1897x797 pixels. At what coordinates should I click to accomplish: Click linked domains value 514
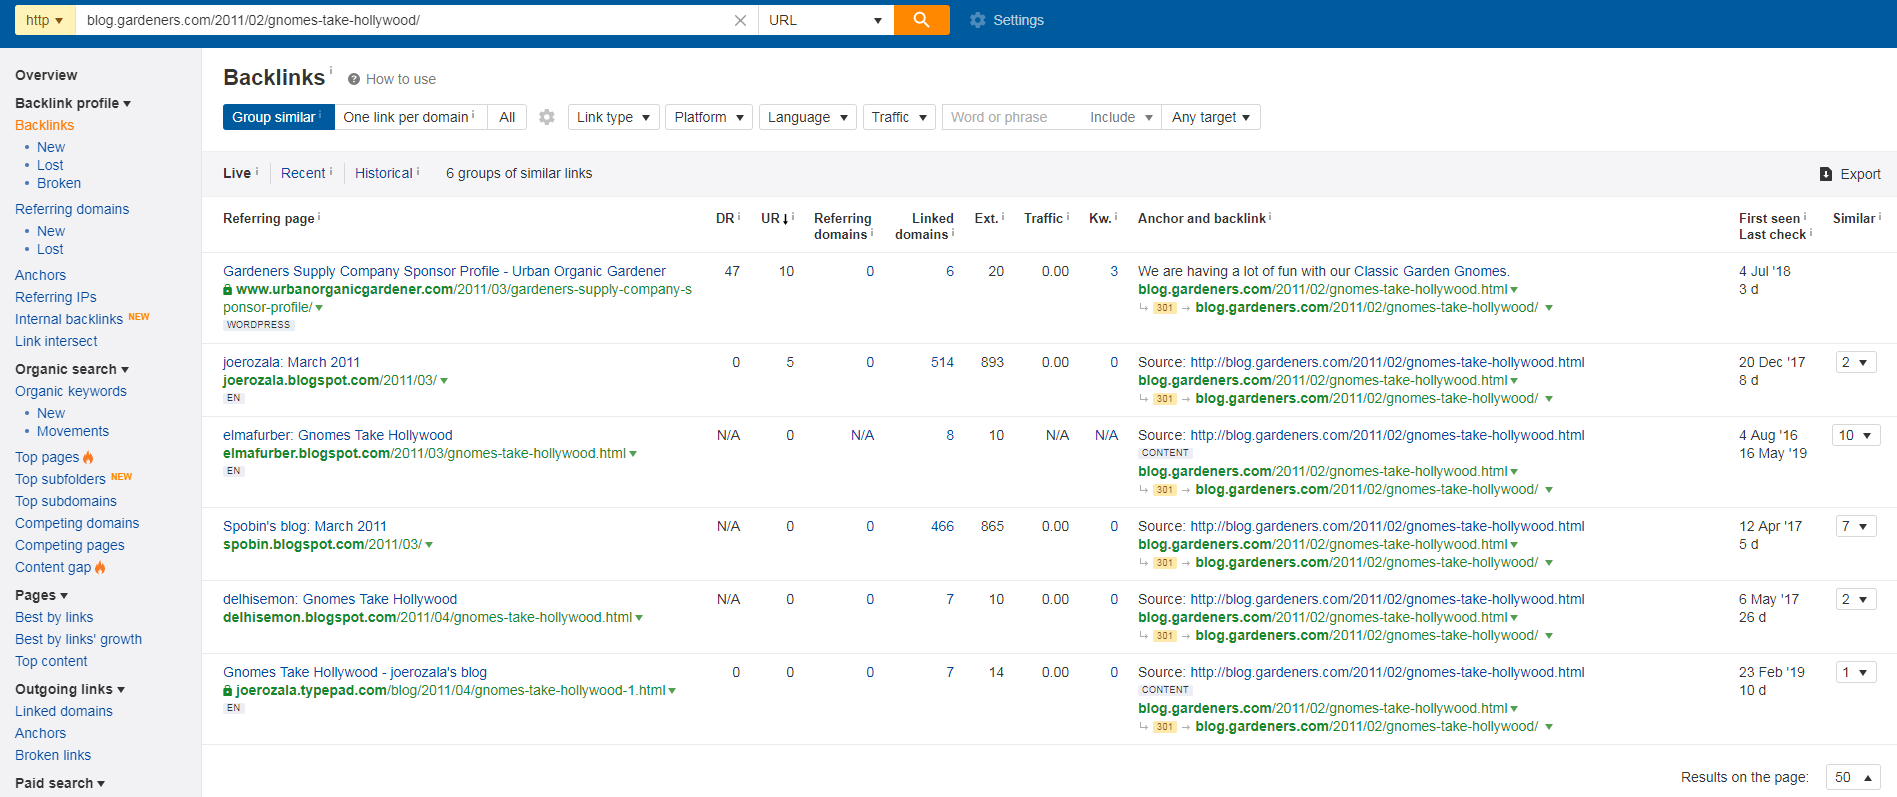pyautogui.click(x=942, y=362)
